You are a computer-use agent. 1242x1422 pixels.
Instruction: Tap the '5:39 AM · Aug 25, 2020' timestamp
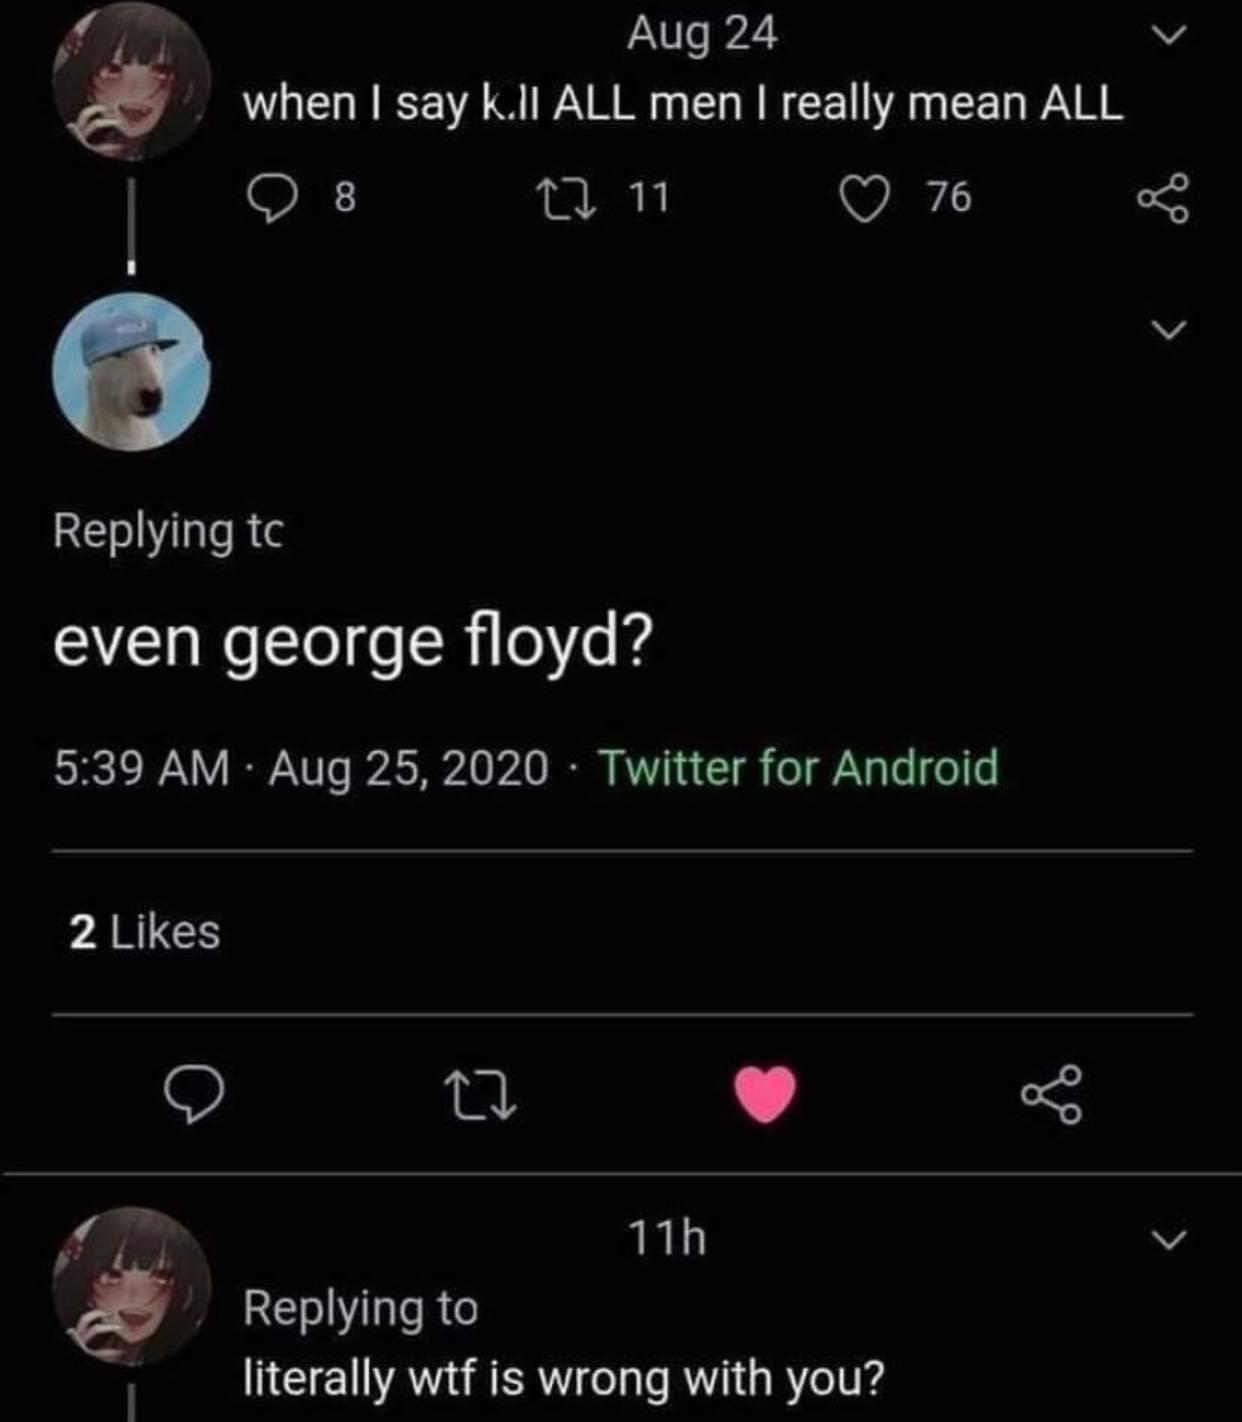click(301, 768)
